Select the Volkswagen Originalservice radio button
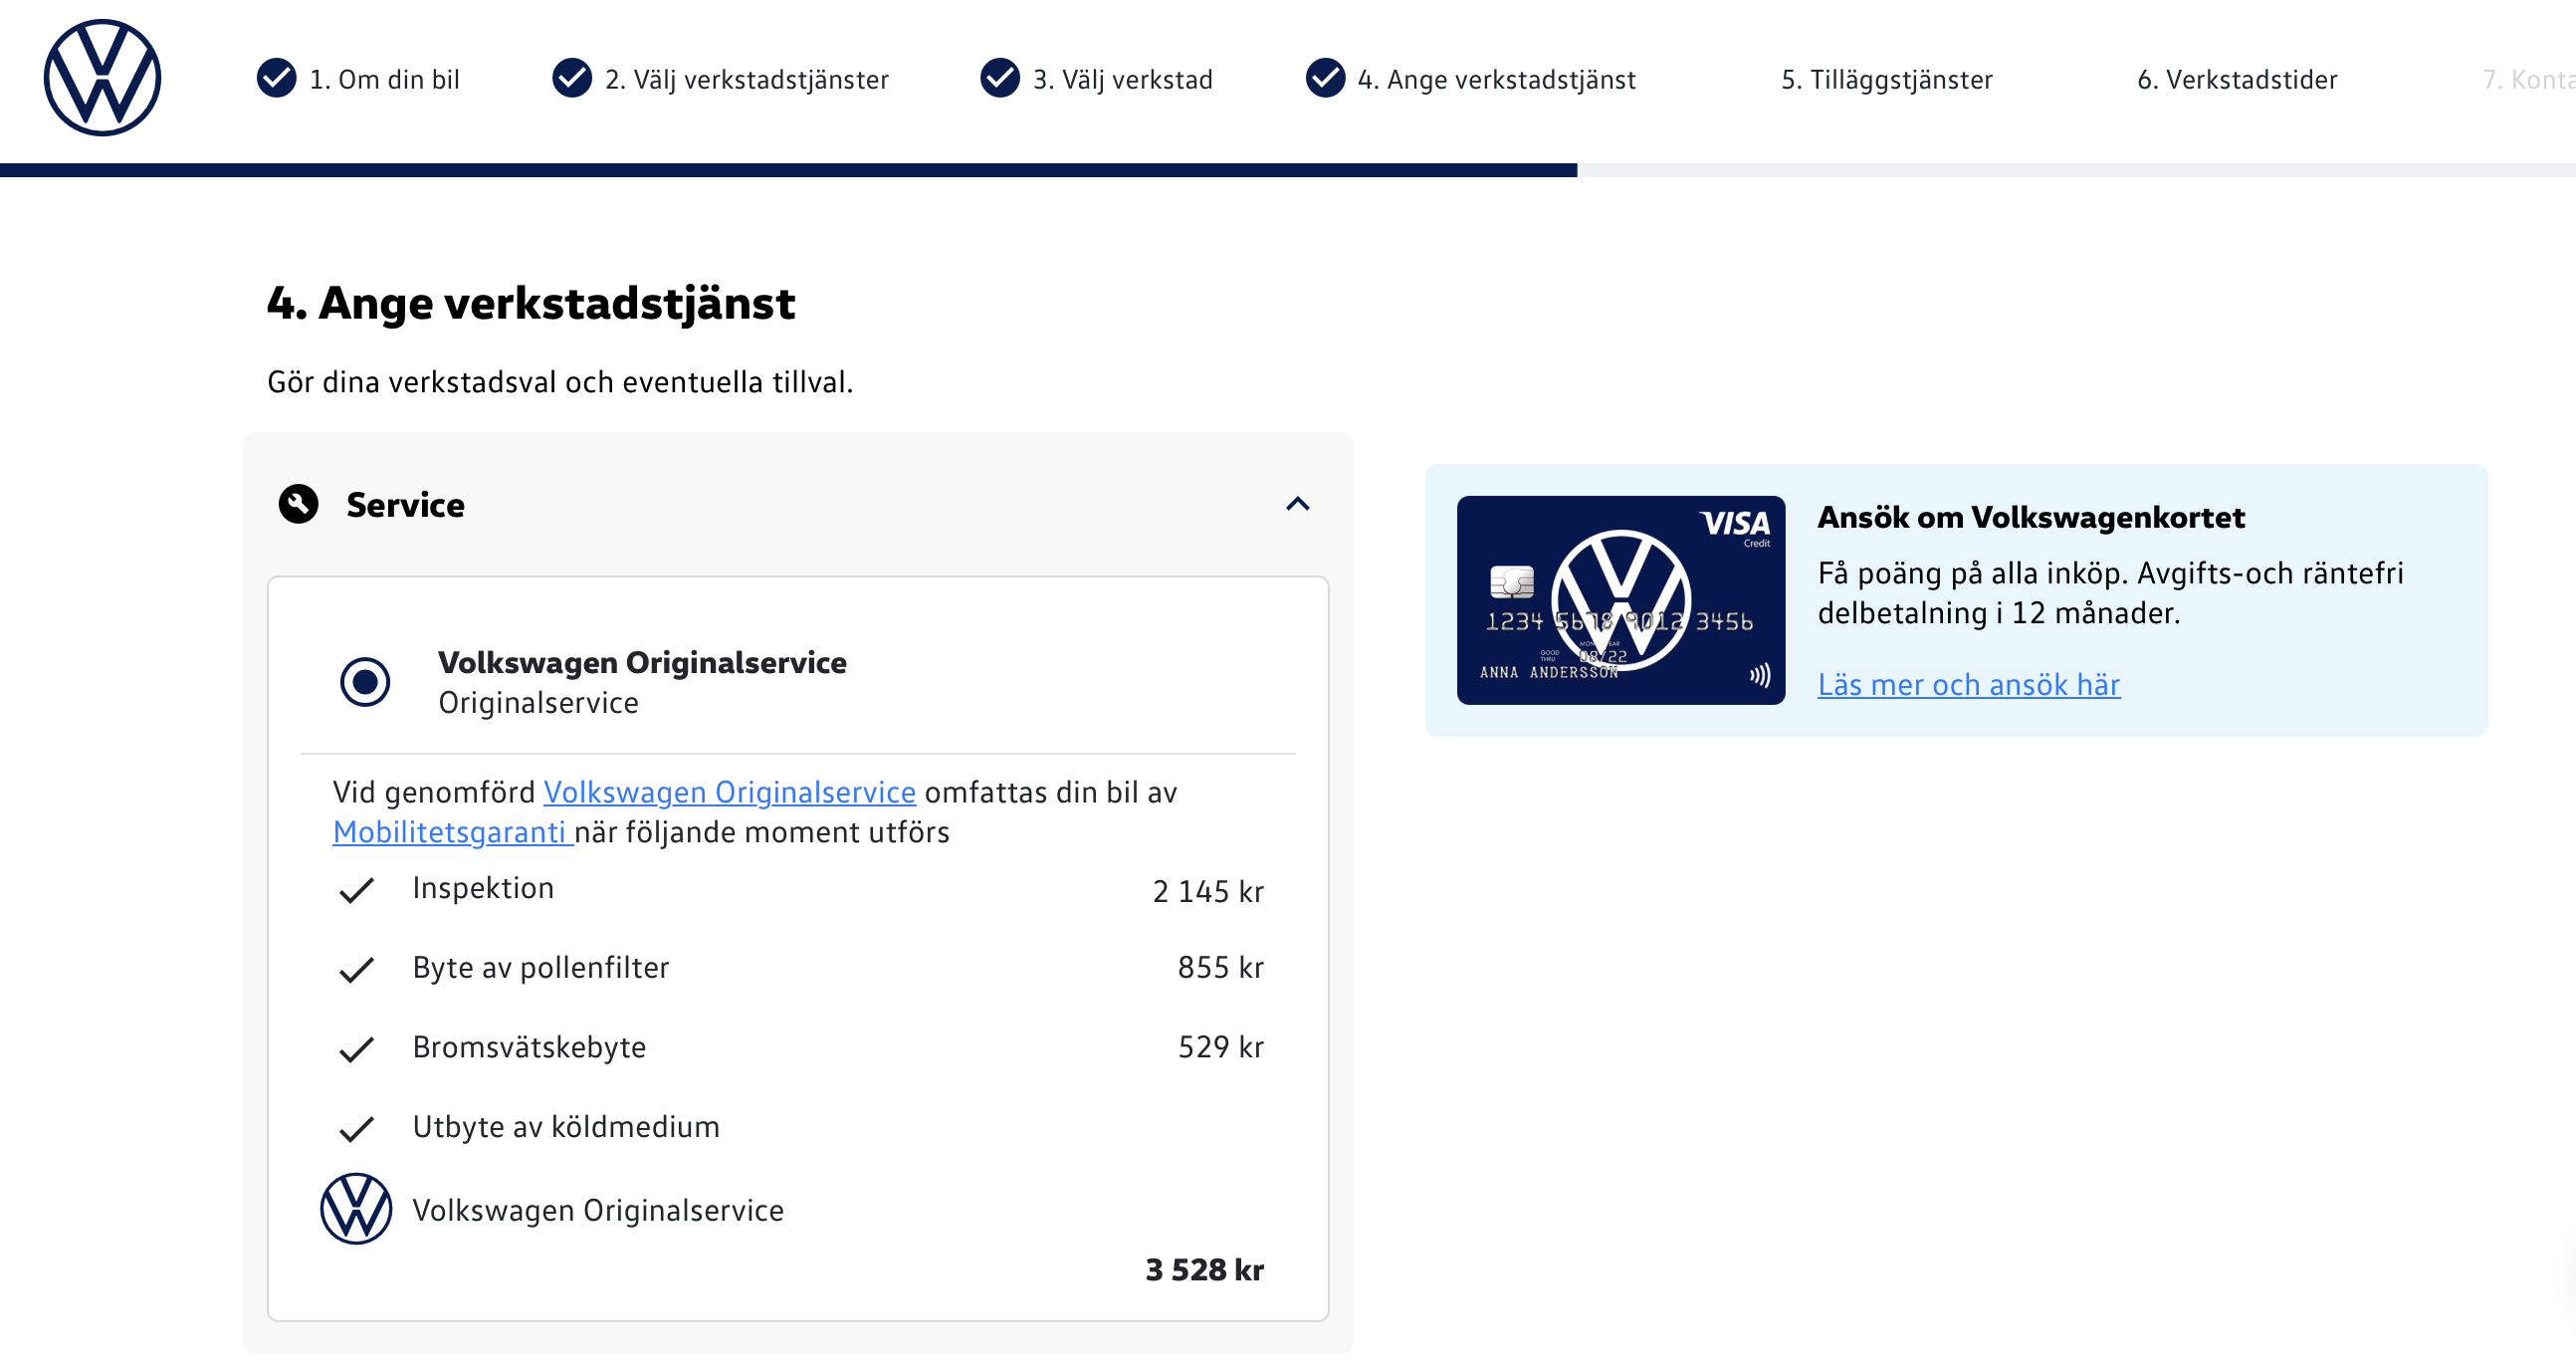Viewport: 2576px width, 1370px height. point(365,682)
